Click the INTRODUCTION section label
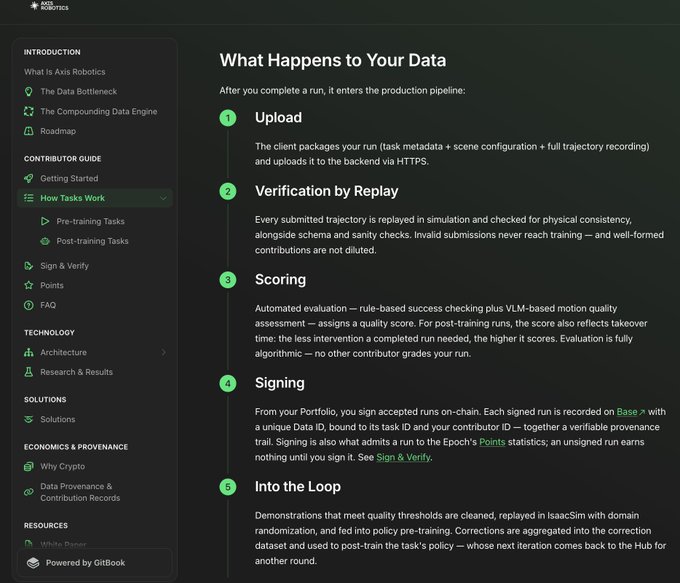 (x=52, y=52)
